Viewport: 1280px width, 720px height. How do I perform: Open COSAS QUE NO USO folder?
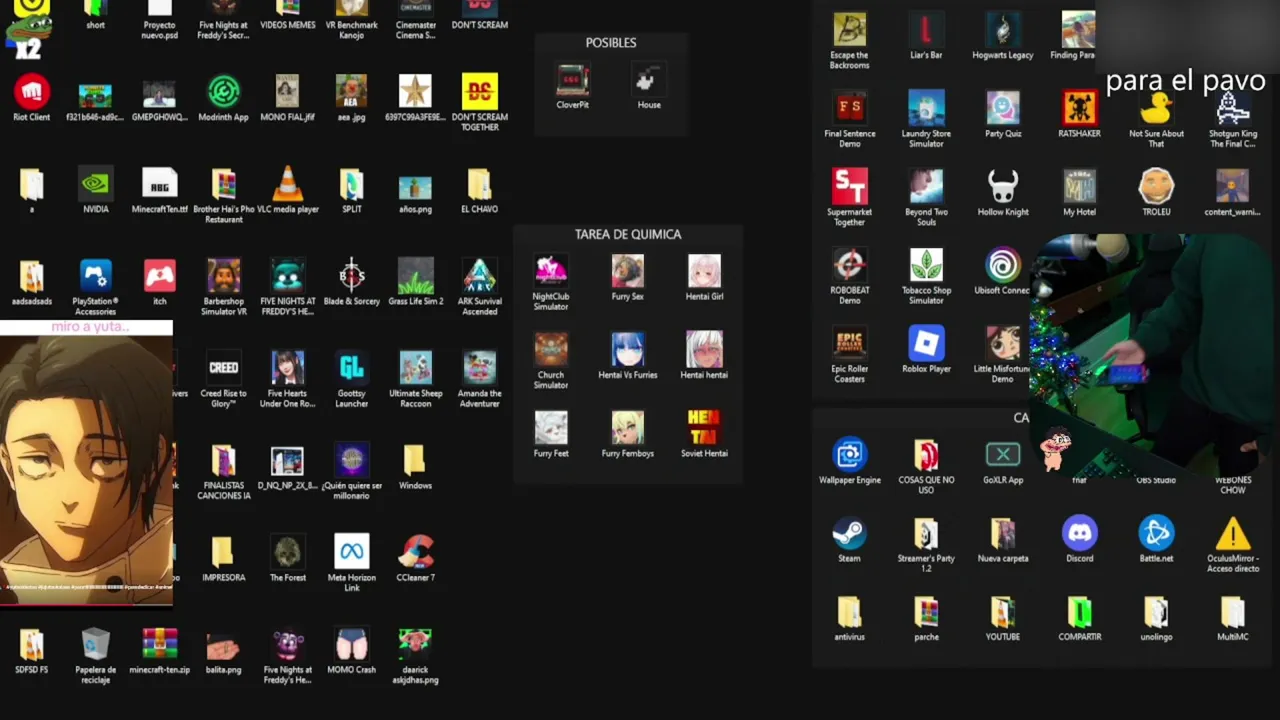pyautogui.click(x=926, y=455)
